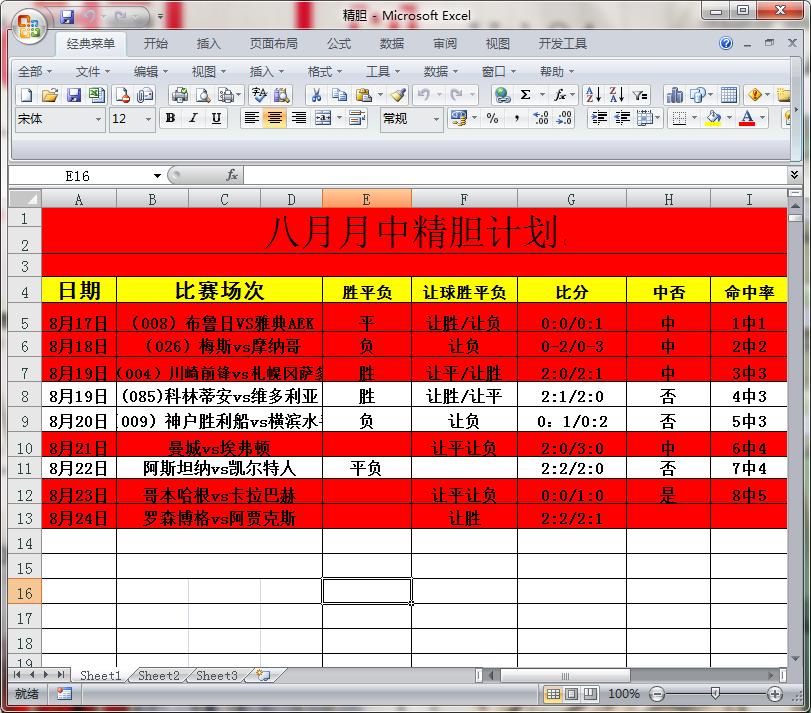Open the Insert Function fx icon
Screen dimensions: 811x713
(560, 96)
